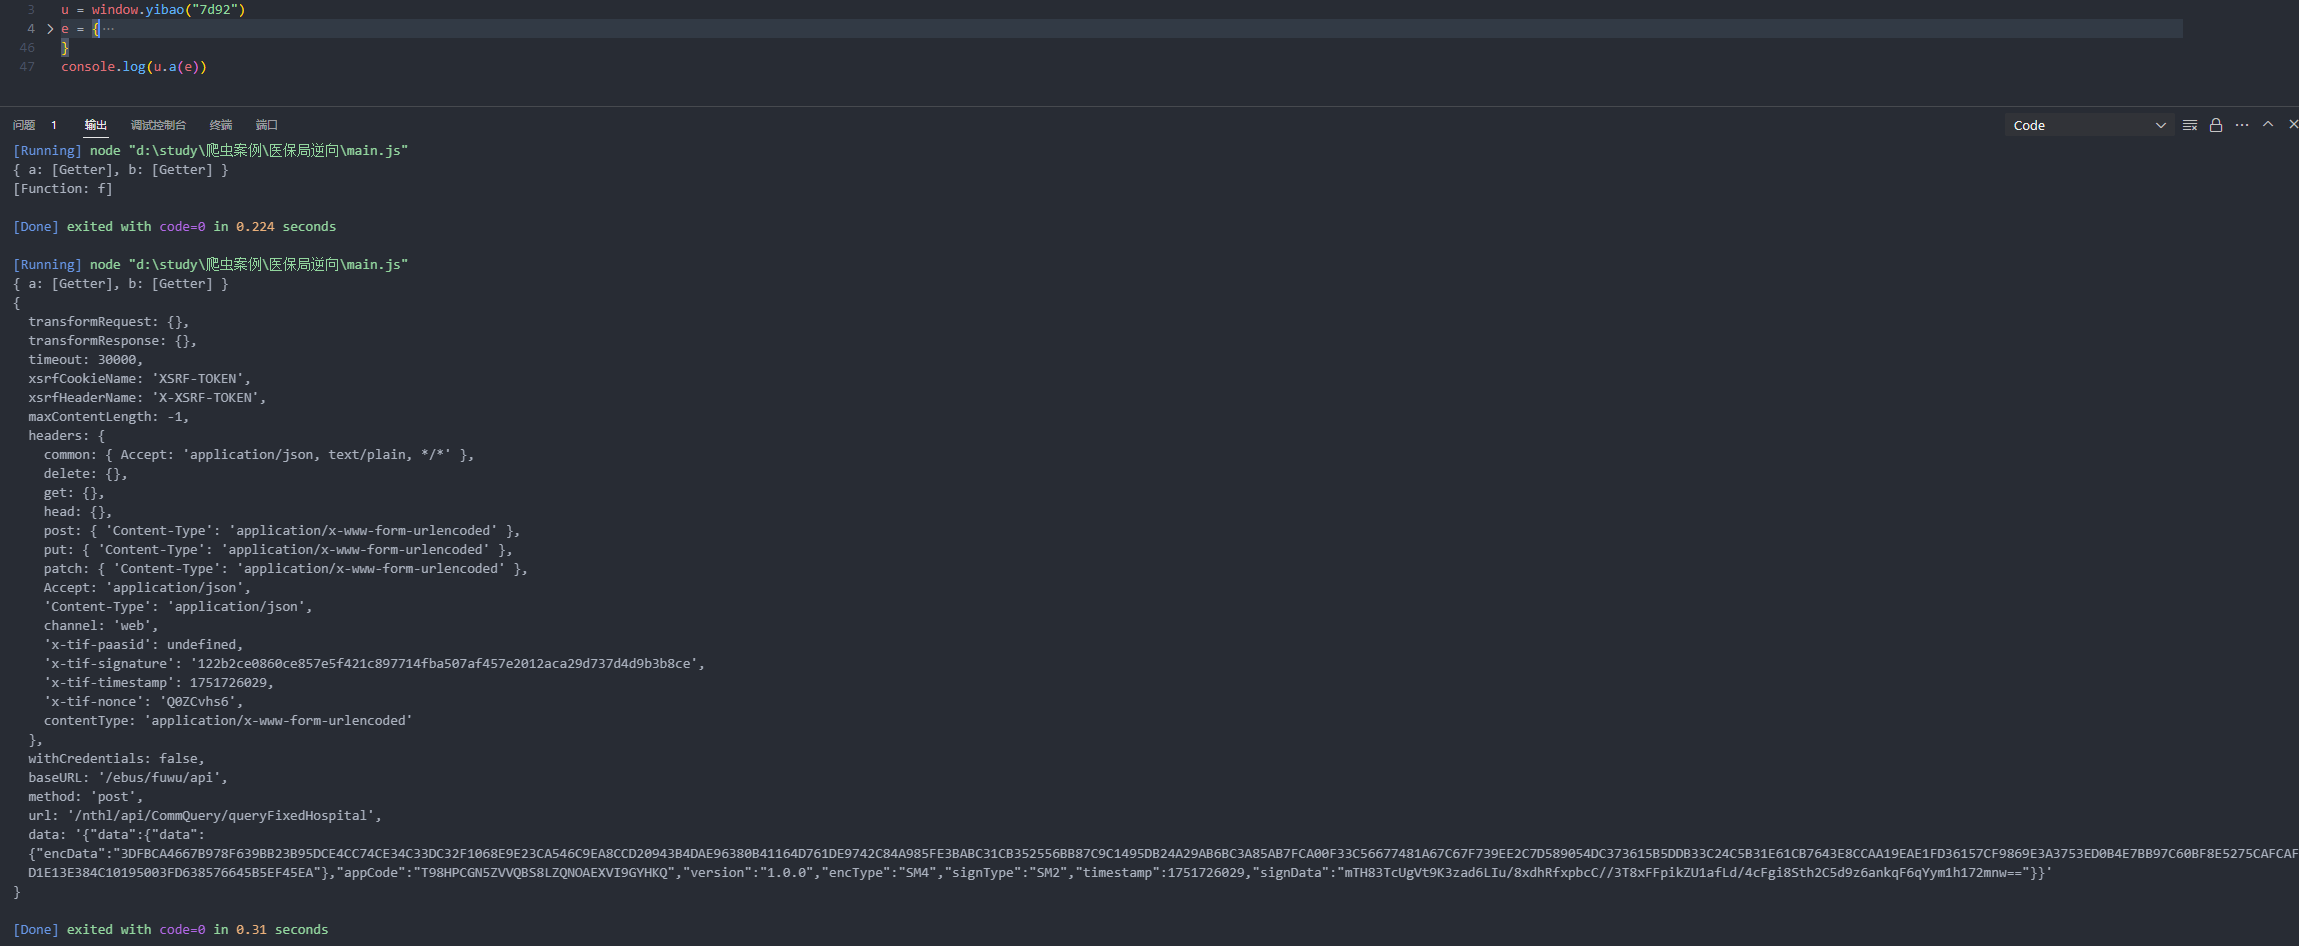Viewport: 2299px width, 946px height.
Task: Place cursor on console.log(u.a(e)) line
Action: point(134,67)
